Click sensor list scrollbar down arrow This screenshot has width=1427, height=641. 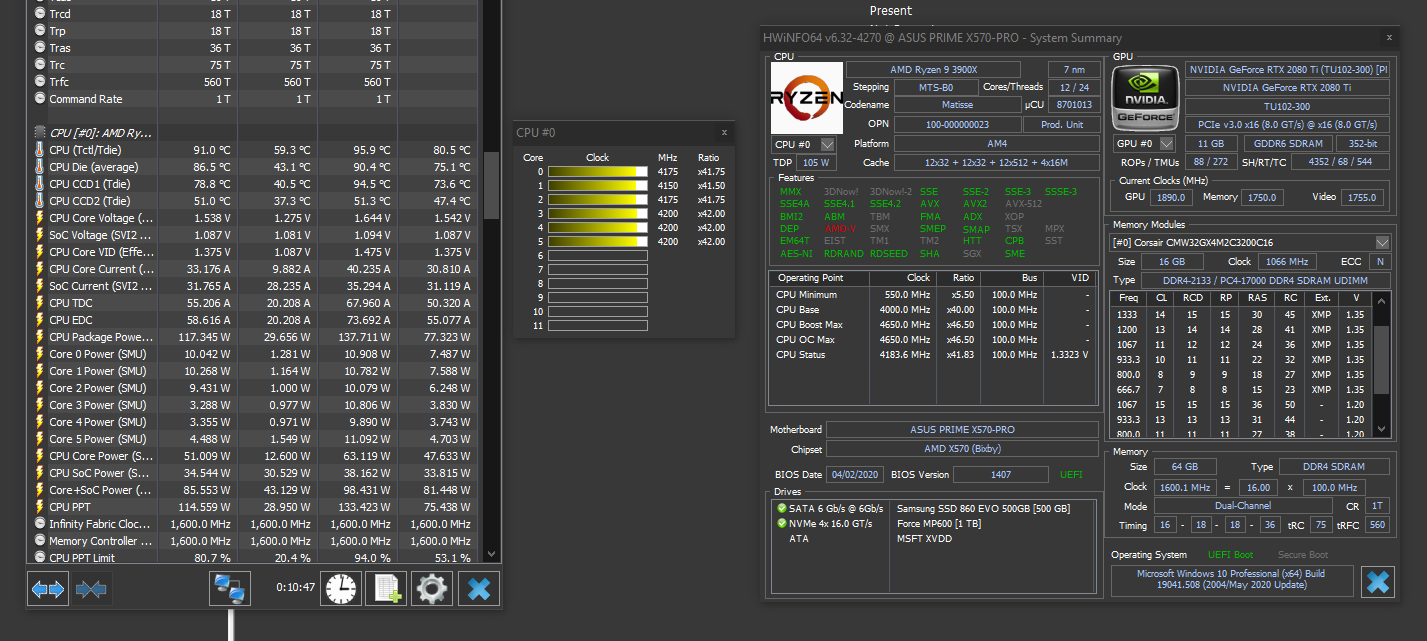click(x=491, y=554)
